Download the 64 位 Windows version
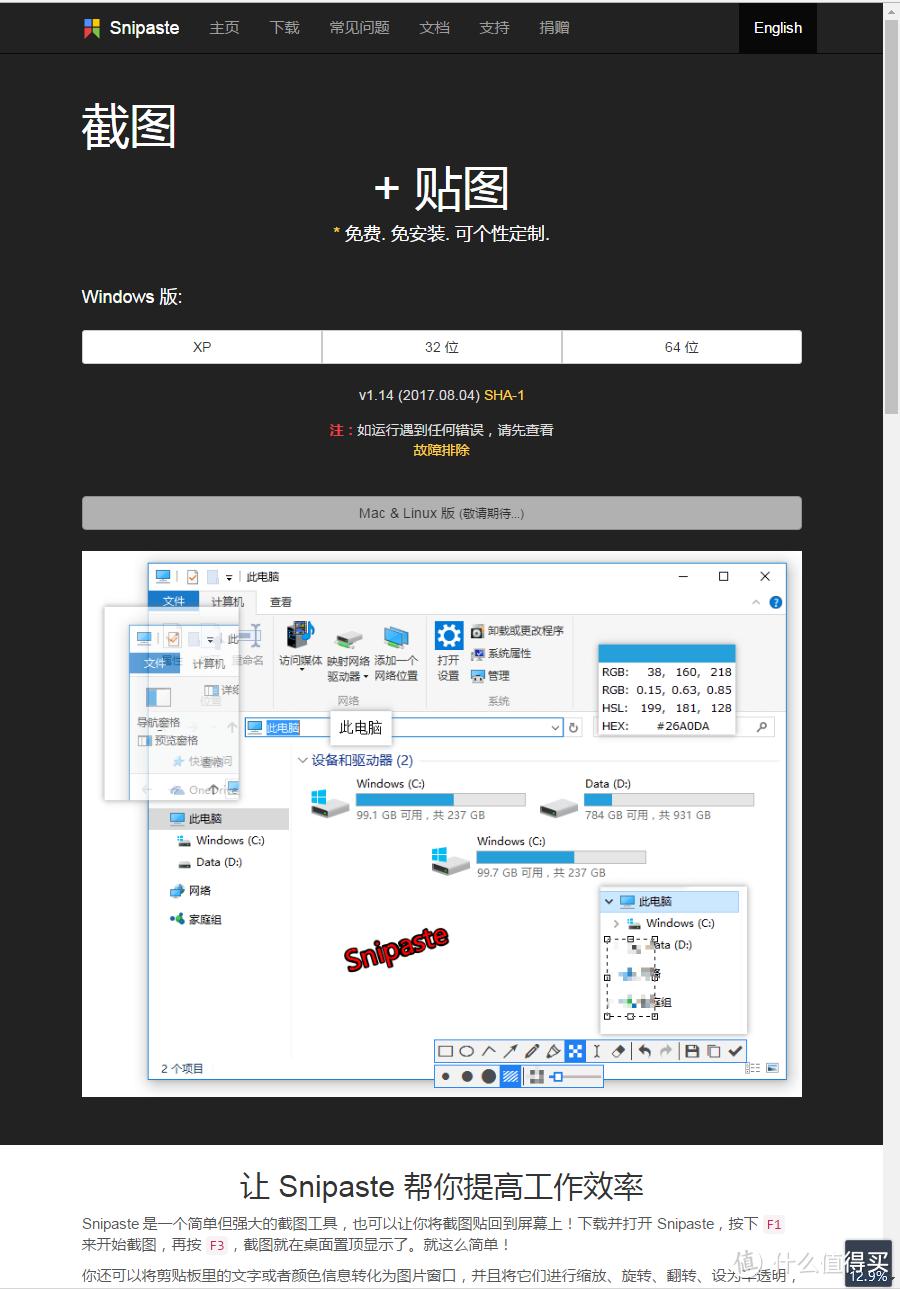Image resolution: width=900 pixels, height=1289 pixels. click(681, 347)
